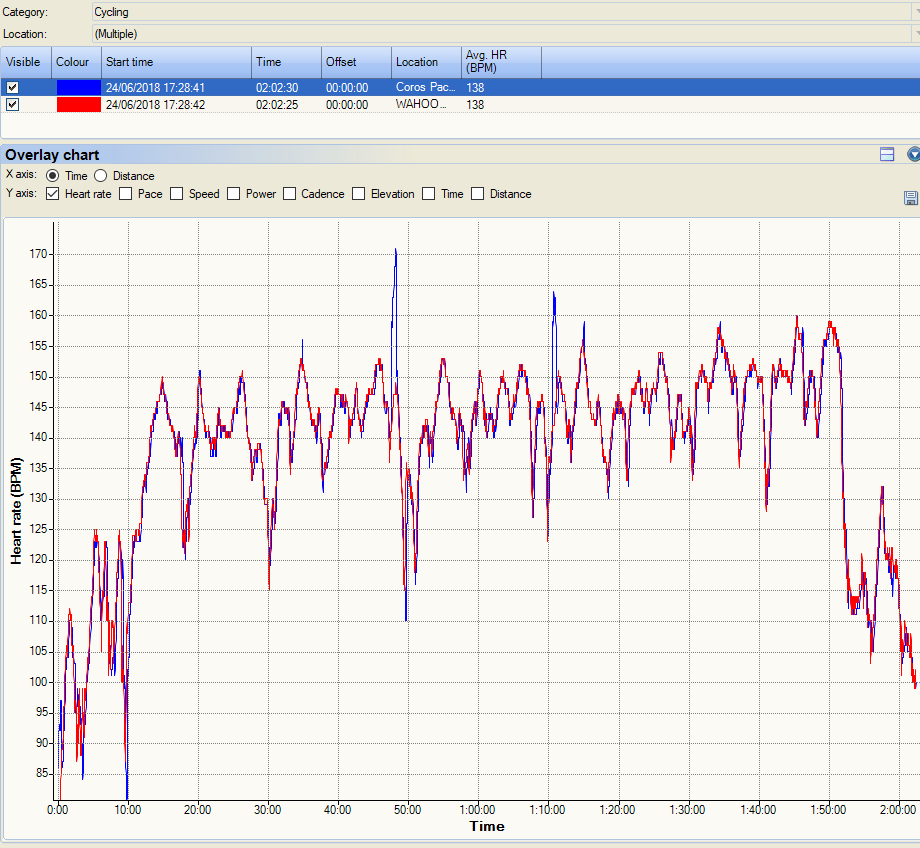This screenshot has height=848, width=920.
Task: Click the Avg. HR (BPM) column header
Action: click(x=500, y=62)
